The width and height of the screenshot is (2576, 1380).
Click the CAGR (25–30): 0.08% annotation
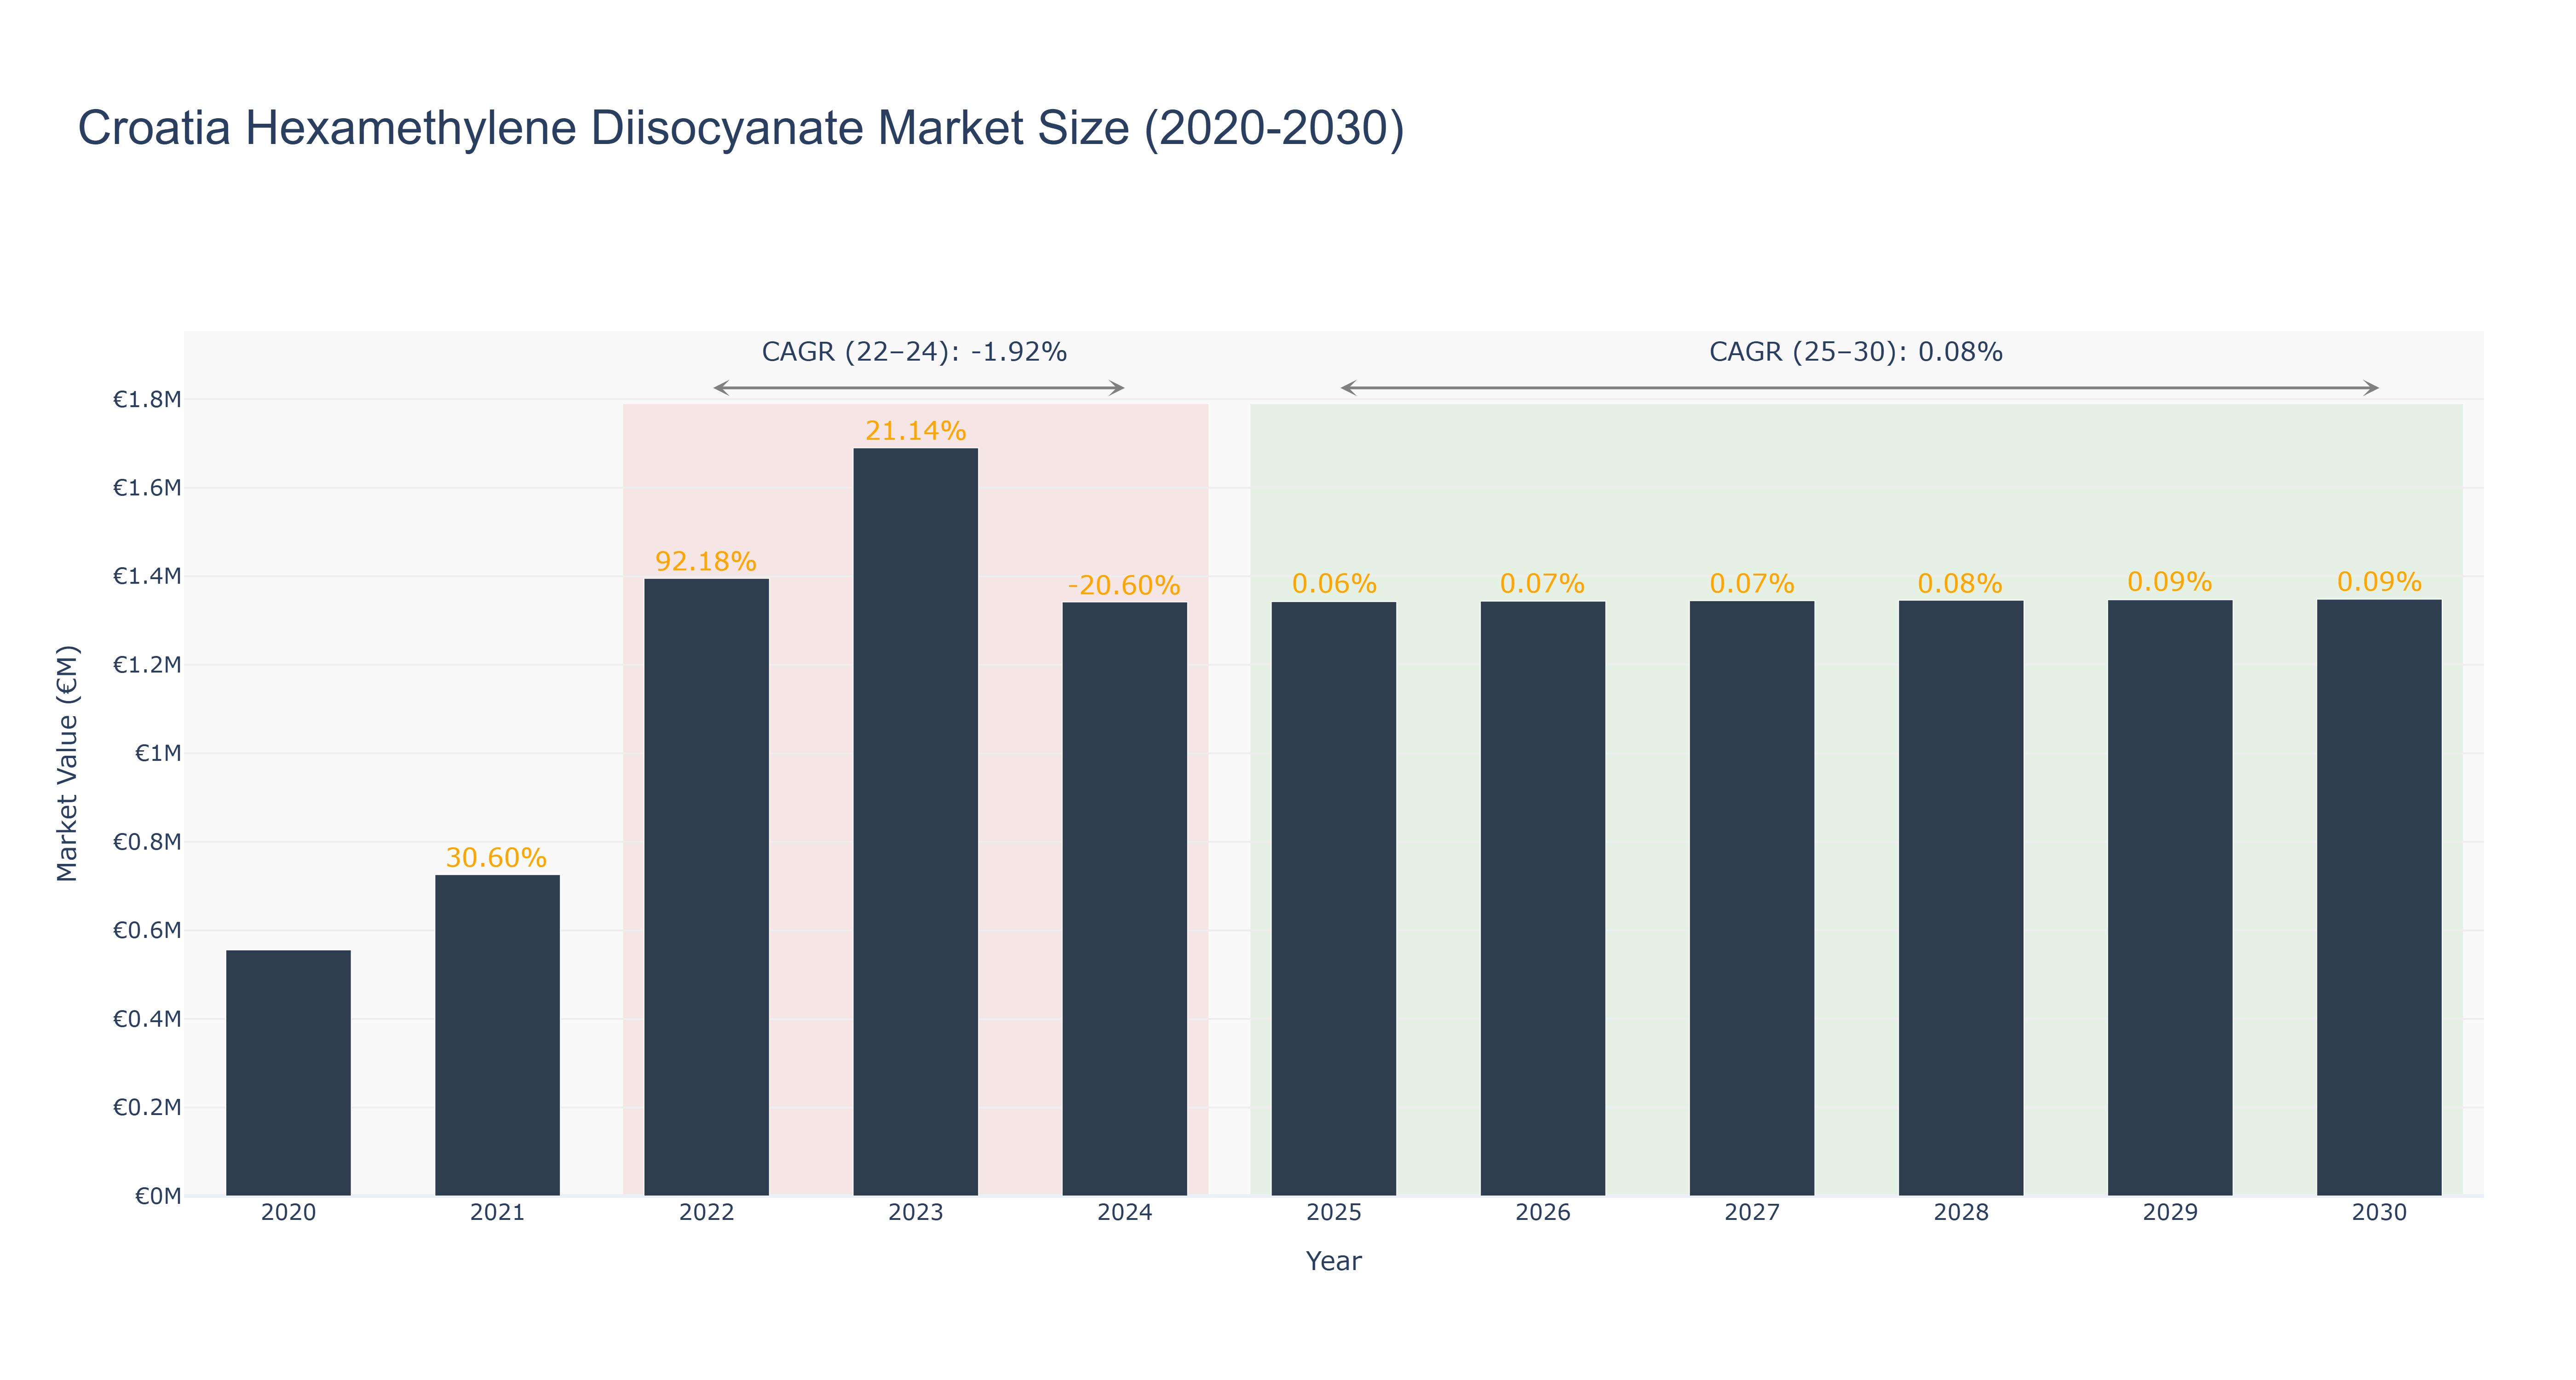coord(1855,352)
